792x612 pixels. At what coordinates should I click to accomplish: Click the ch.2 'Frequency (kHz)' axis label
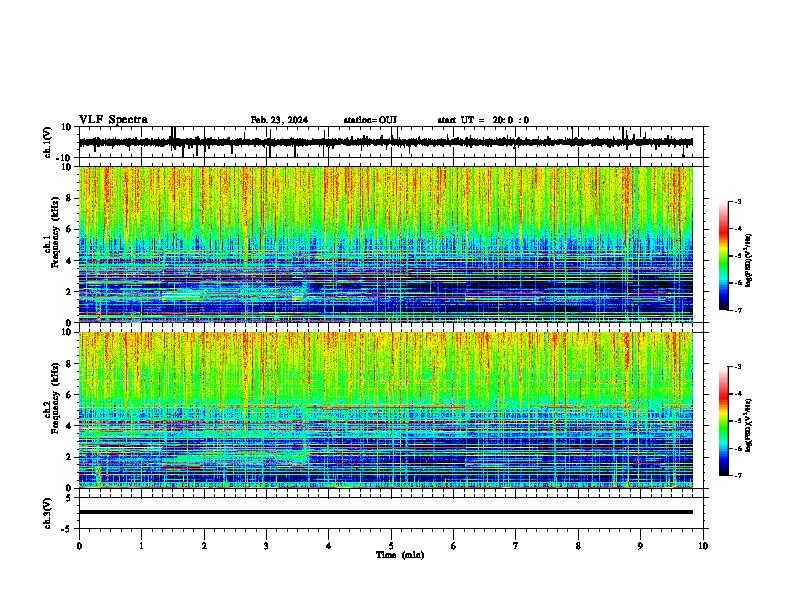coord(55,398)
